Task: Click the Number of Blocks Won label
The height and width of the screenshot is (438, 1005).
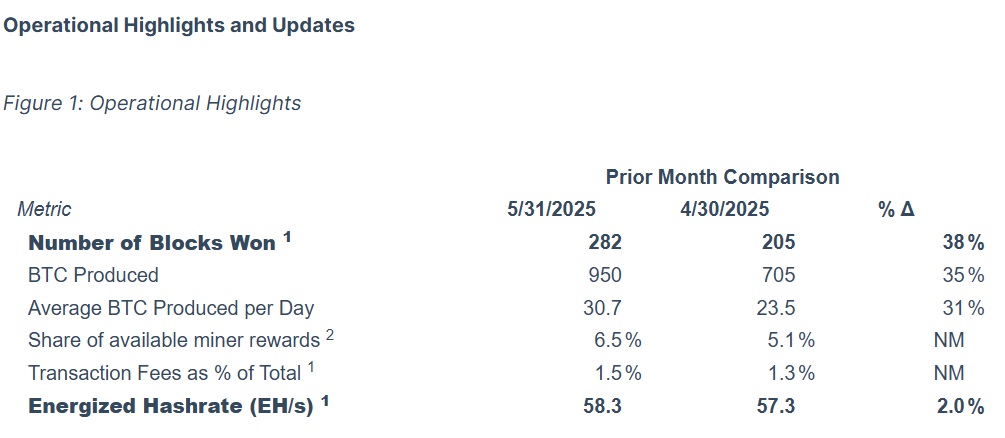Action: (151, 243)
